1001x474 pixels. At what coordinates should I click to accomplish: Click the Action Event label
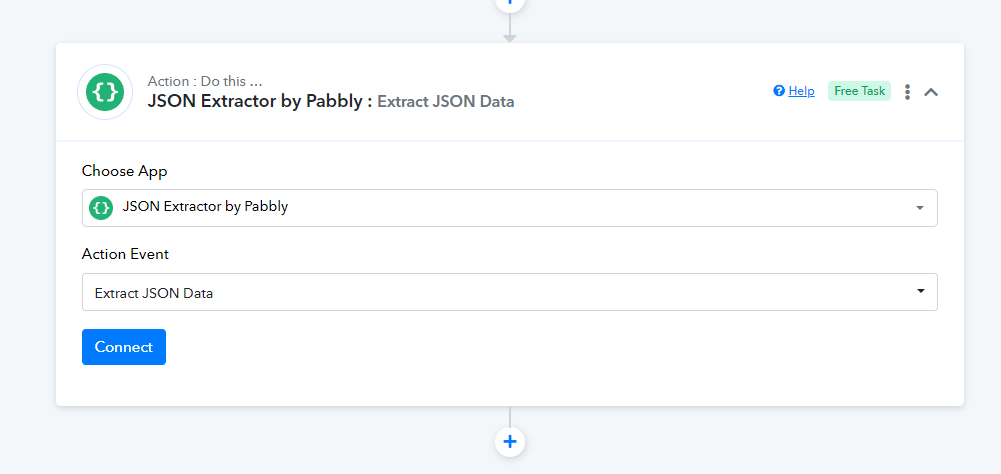(x=125, y=254)
